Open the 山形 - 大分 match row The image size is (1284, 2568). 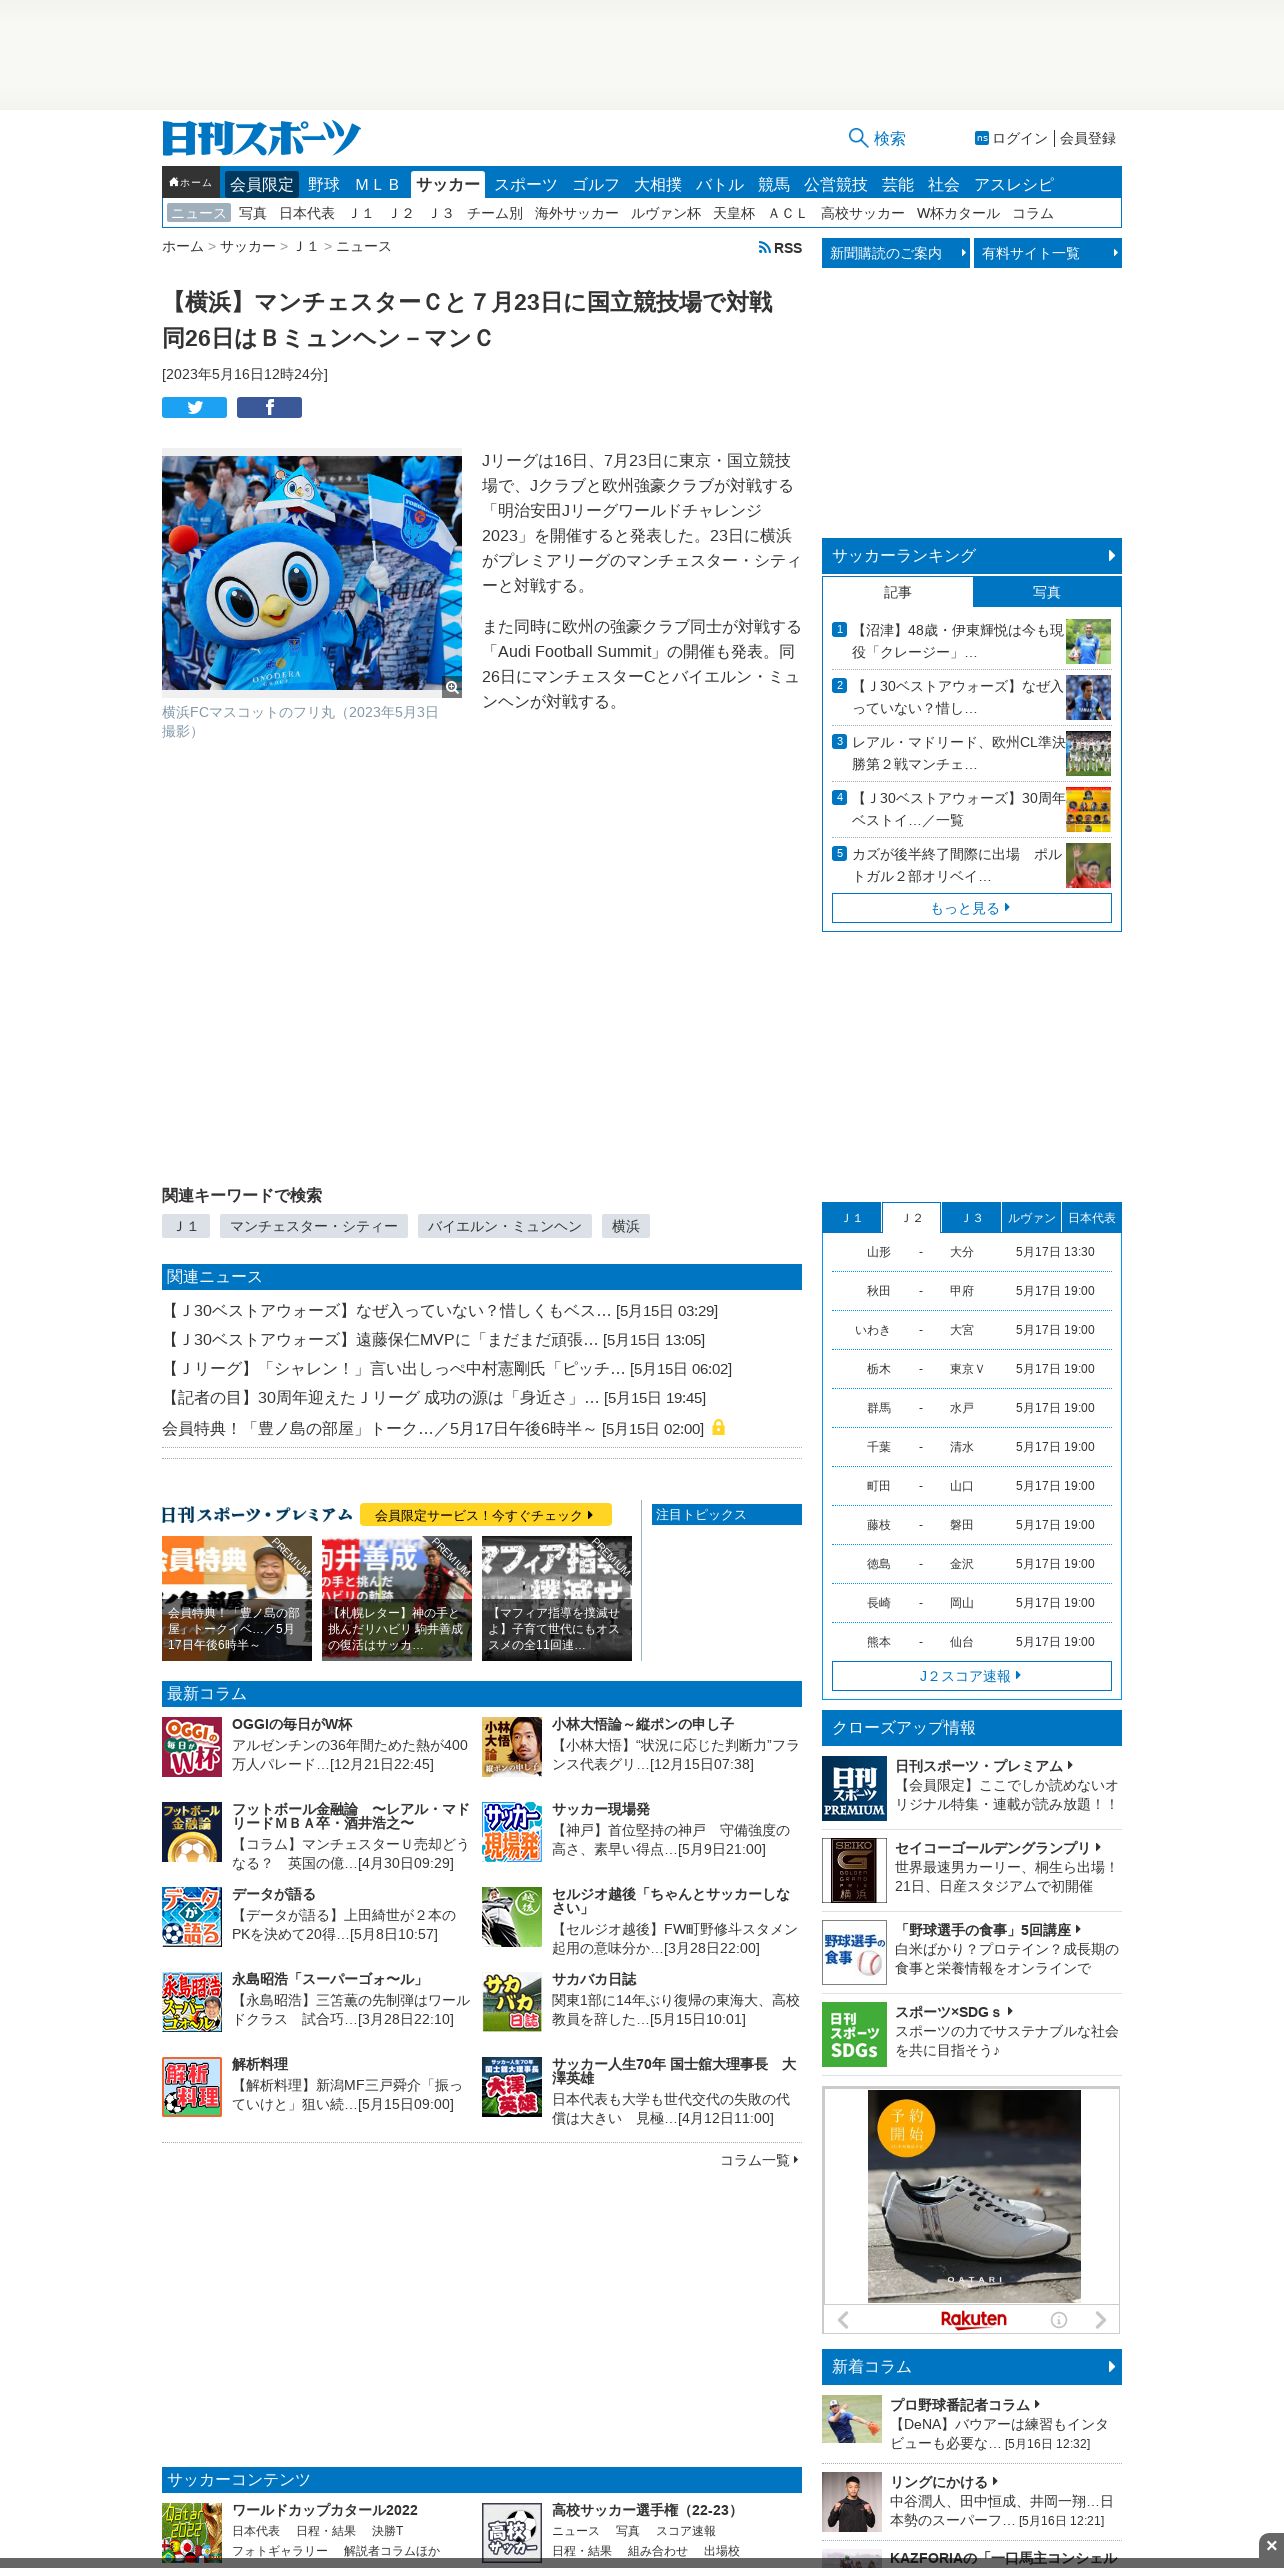[x=972, y=1252]
